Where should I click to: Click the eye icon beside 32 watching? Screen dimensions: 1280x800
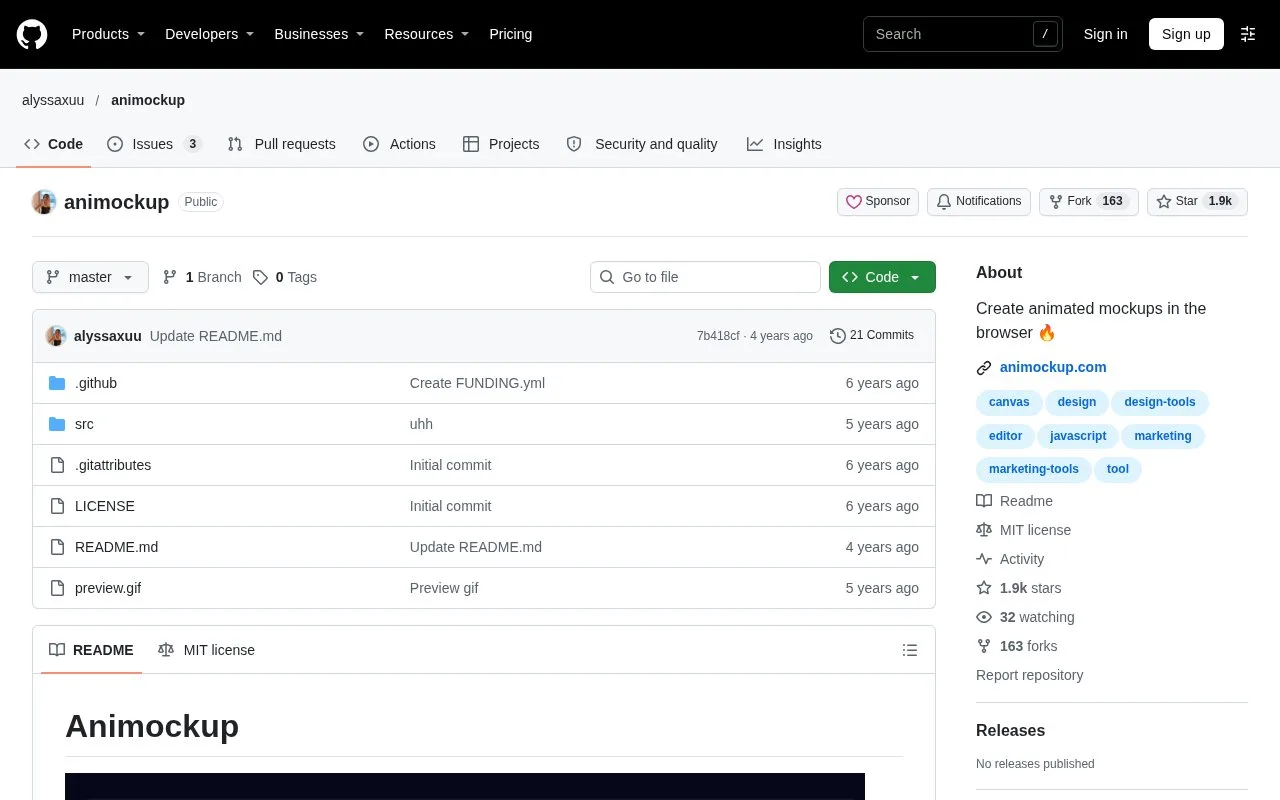984,617
